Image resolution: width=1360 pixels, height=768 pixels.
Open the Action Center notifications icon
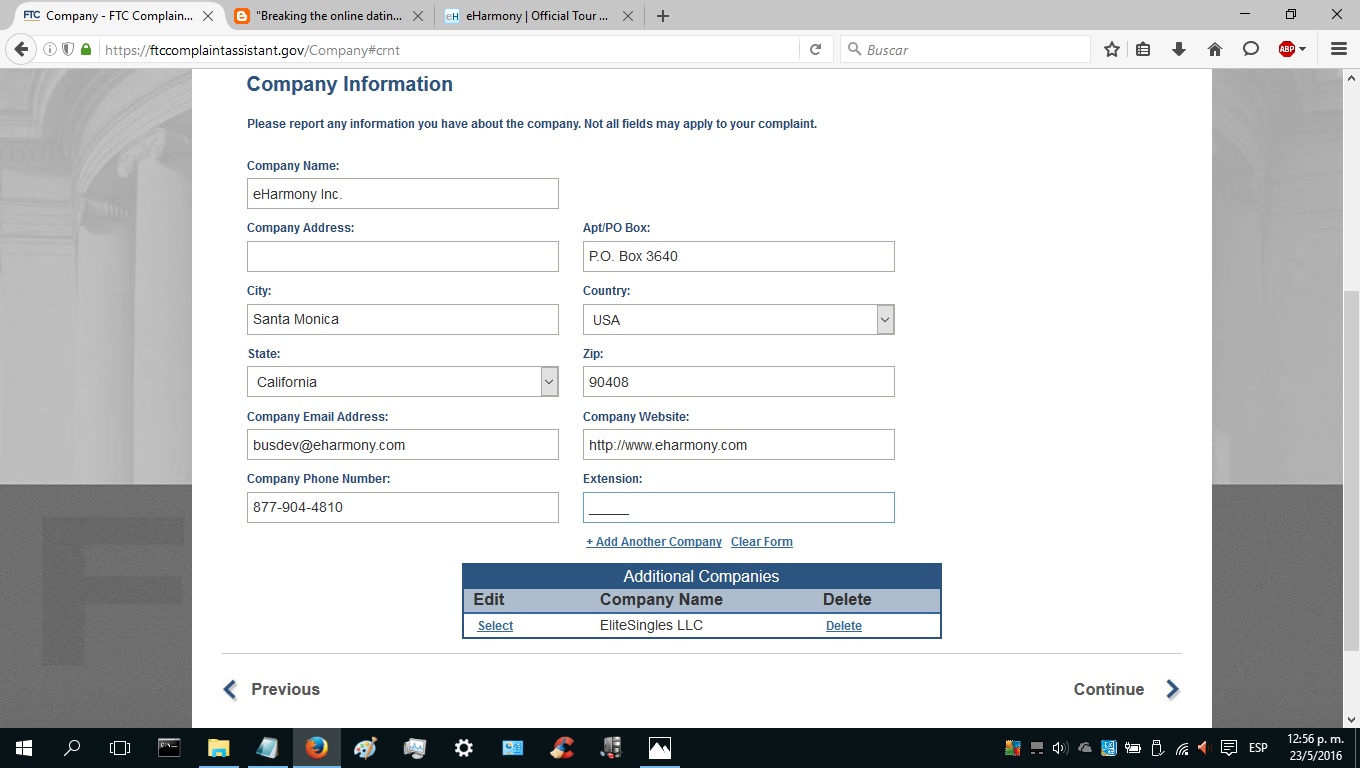(1229, 747)
